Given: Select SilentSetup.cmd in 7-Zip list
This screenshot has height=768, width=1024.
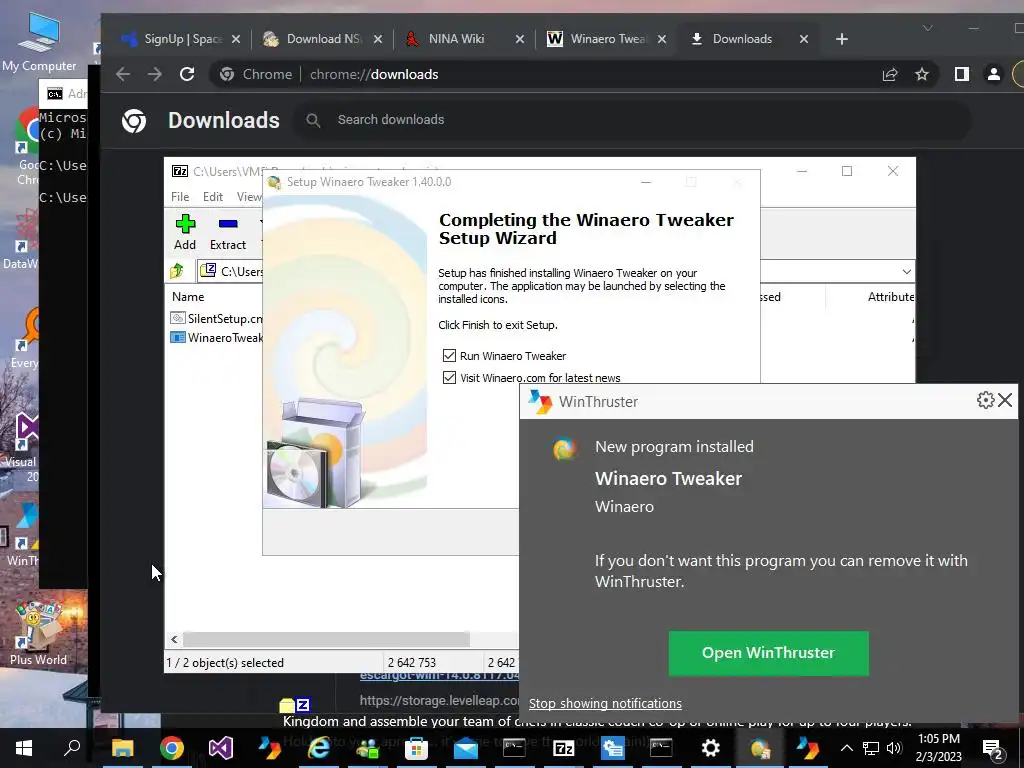Looking at the screenshot, I should 216,318.
